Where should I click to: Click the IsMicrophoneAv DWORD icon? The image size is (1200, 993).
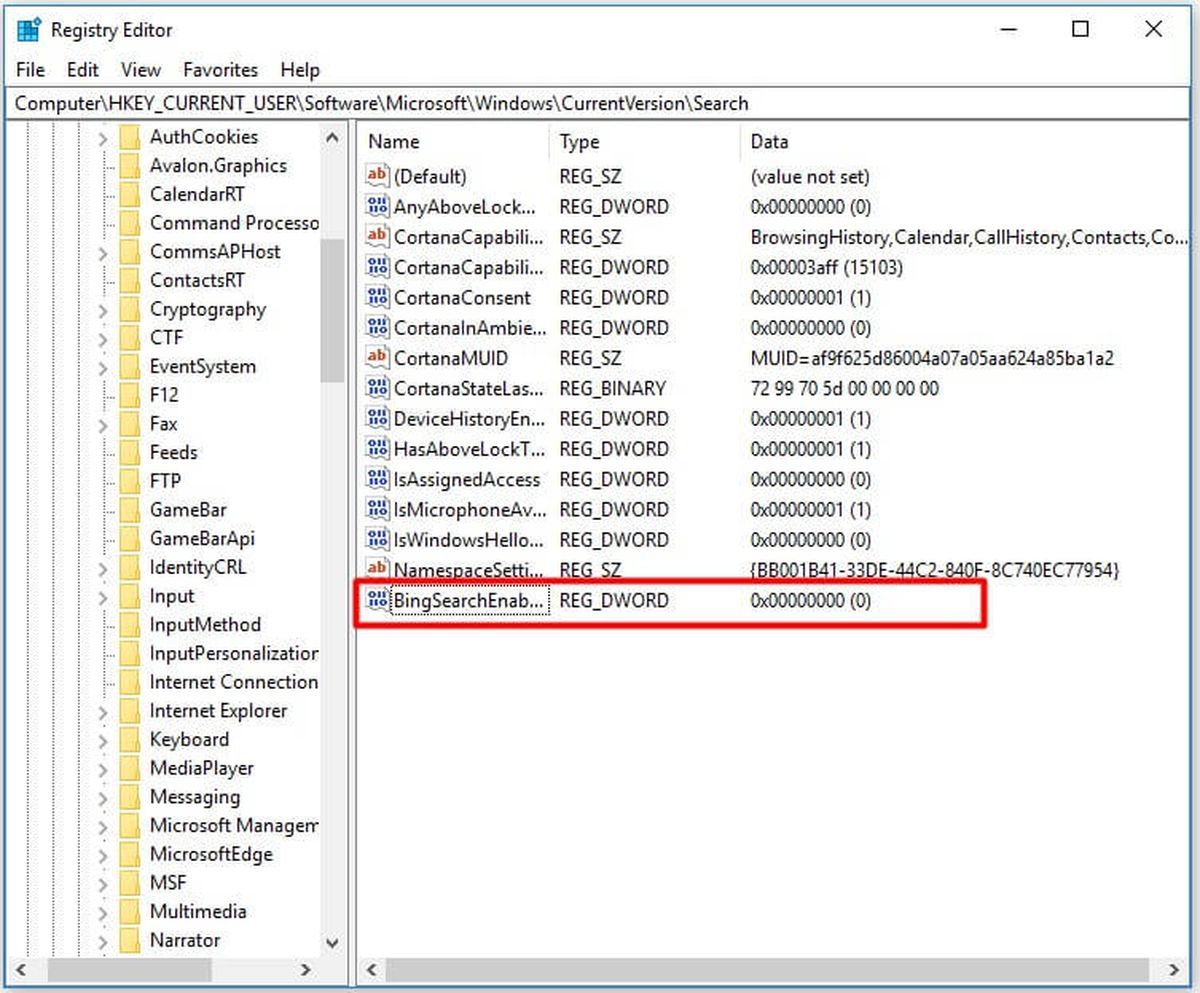(x=377, y=508)
